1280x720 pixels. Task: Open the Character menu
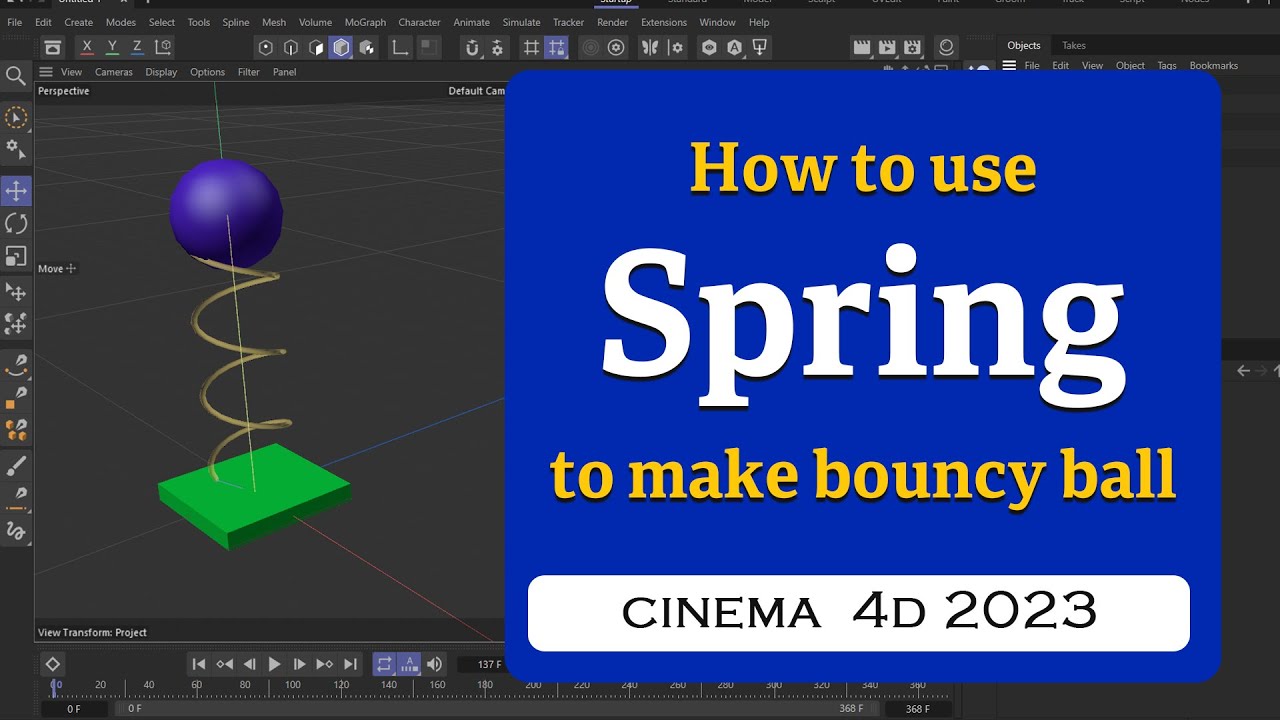pos(419,22)
